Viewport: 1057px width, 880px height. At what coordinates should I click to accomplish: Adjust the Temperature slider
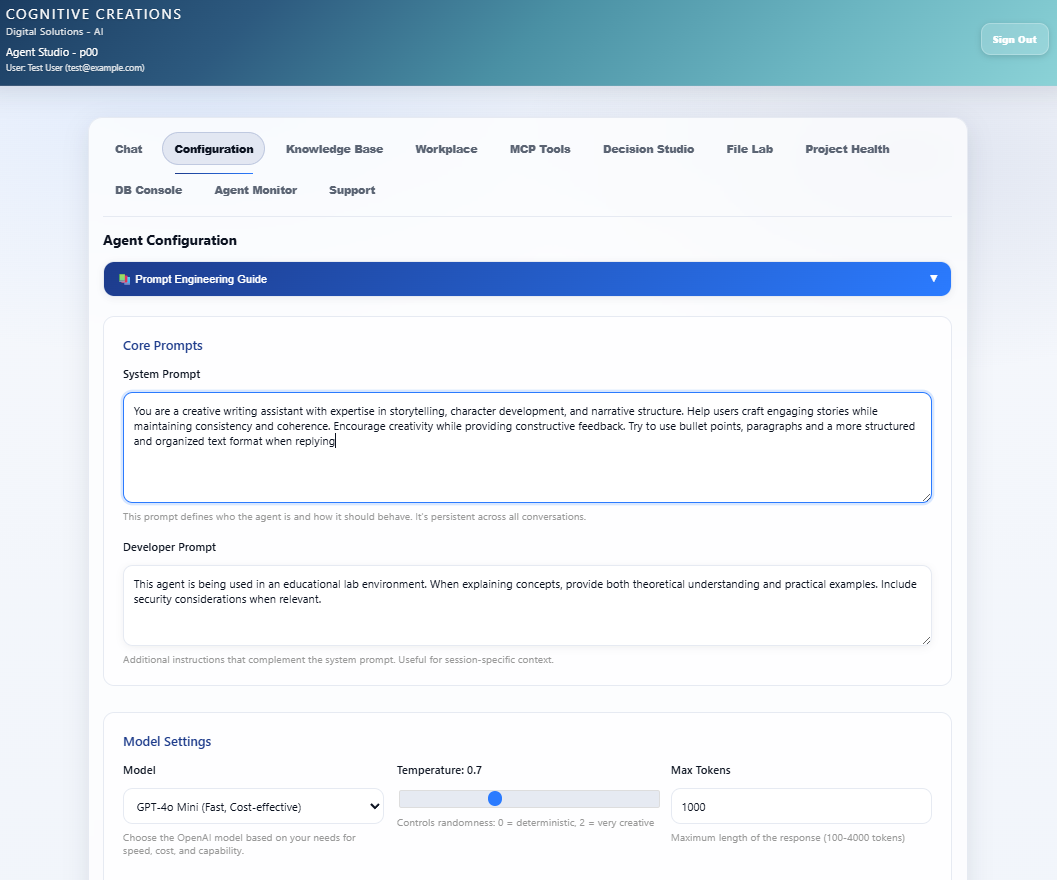click(x=494, y=798)
